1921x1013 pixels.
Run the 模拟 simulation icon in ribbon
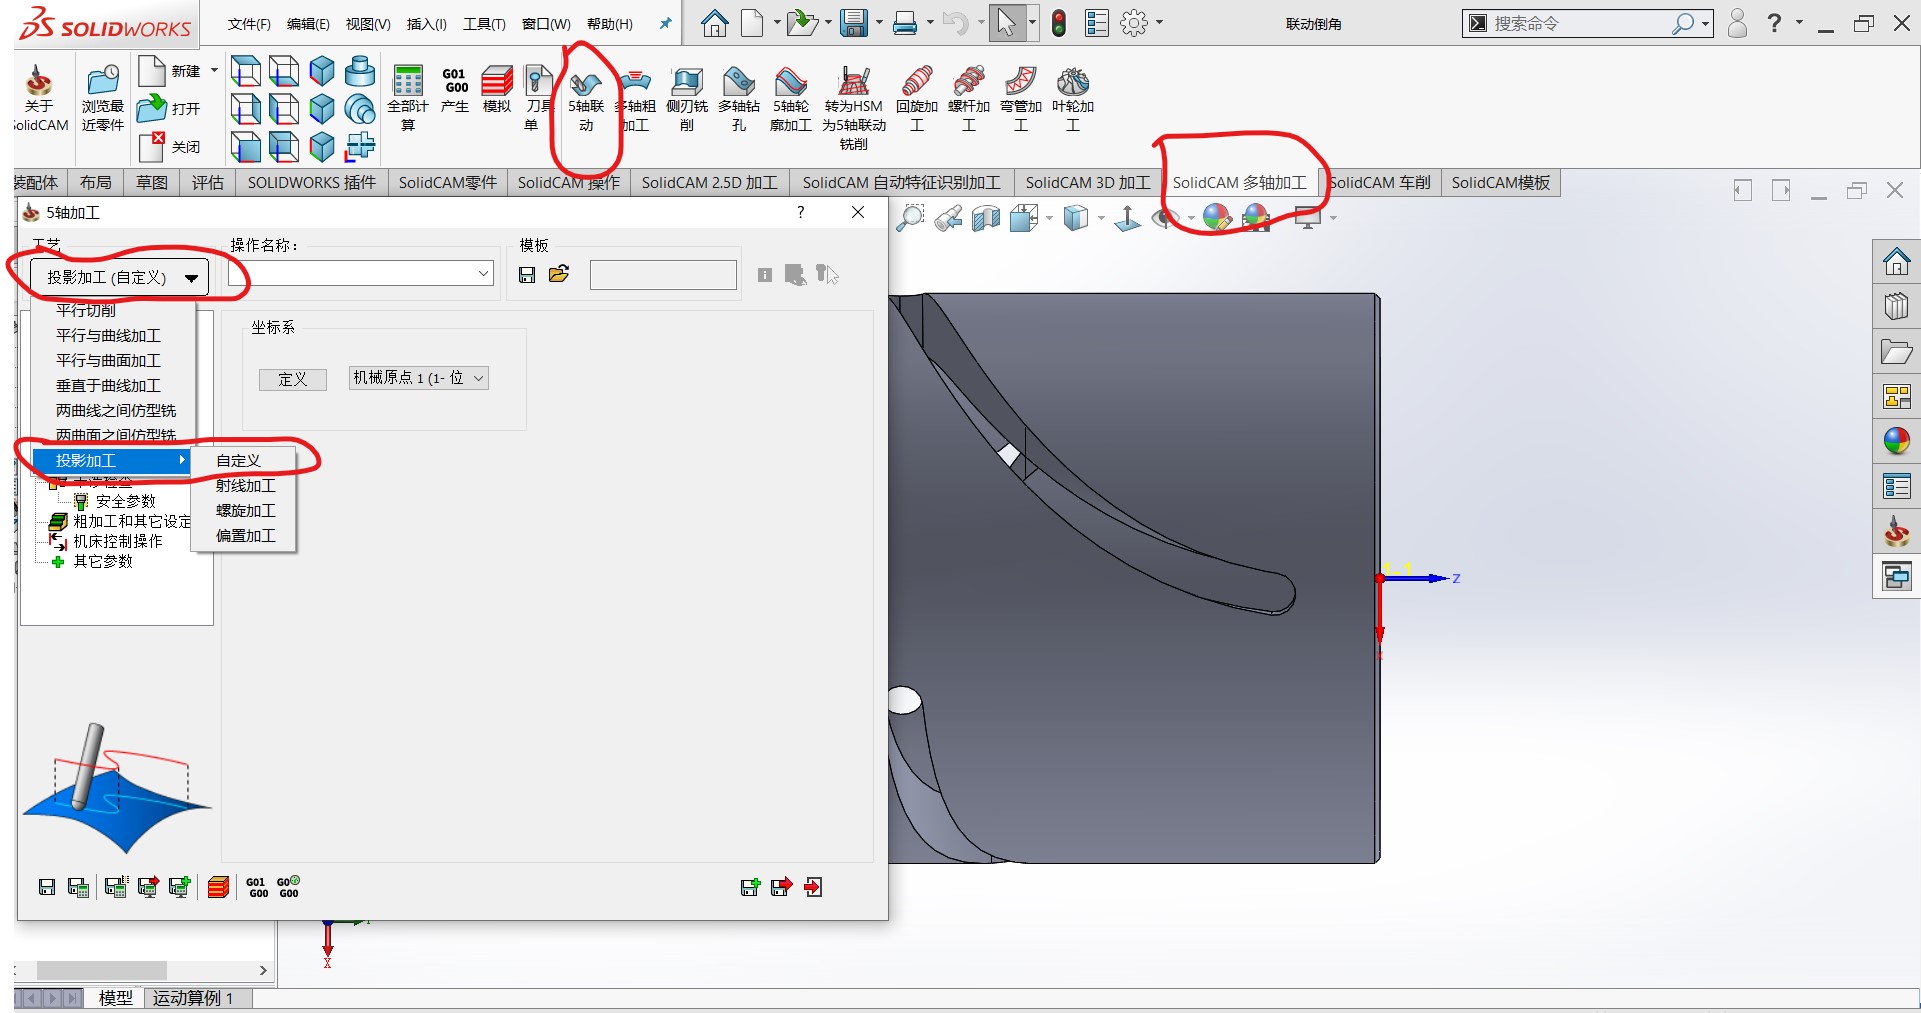[x=497, y=90]
